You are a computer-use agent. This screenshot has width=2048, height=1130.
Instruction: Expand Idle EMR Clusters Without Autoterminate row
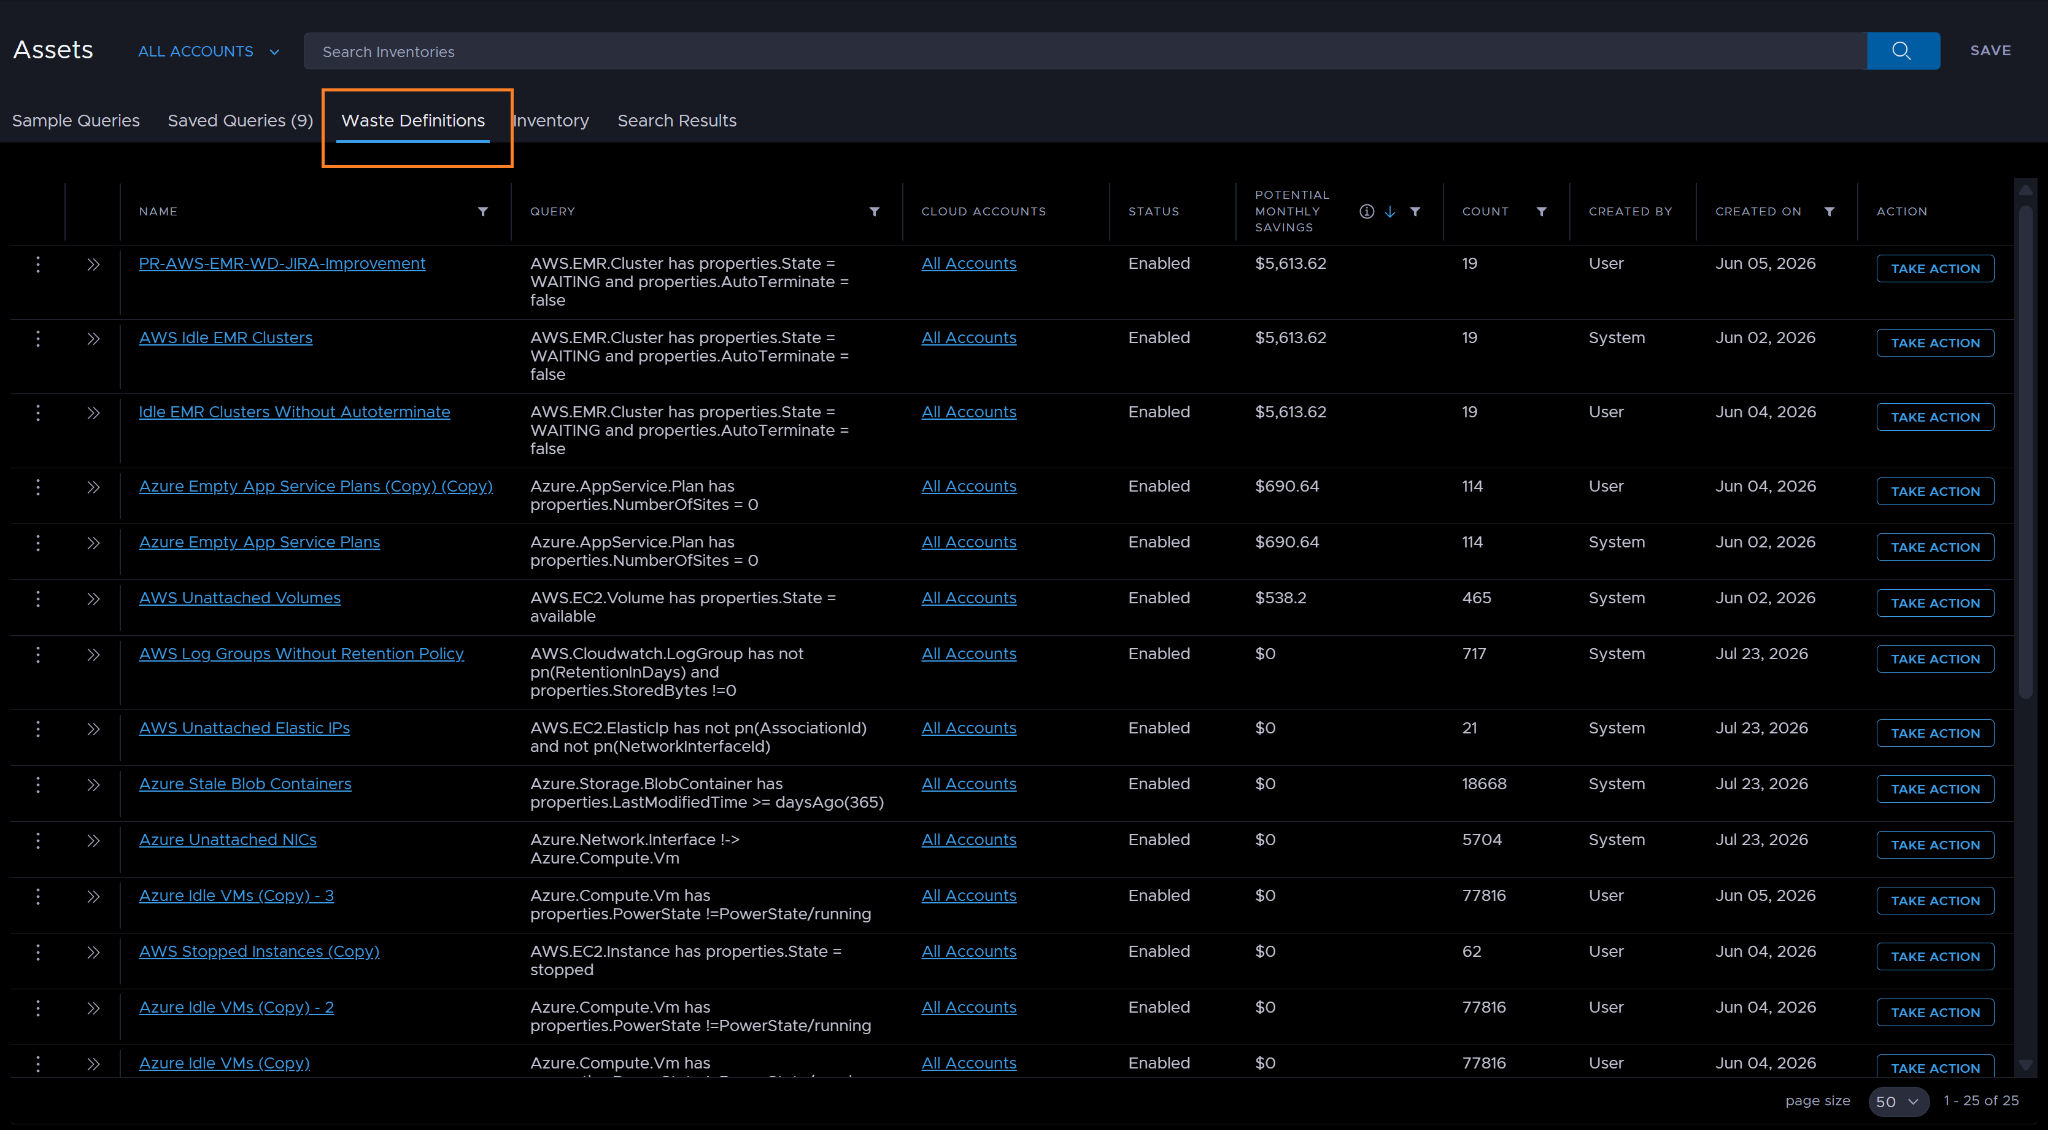coord(93,413)
